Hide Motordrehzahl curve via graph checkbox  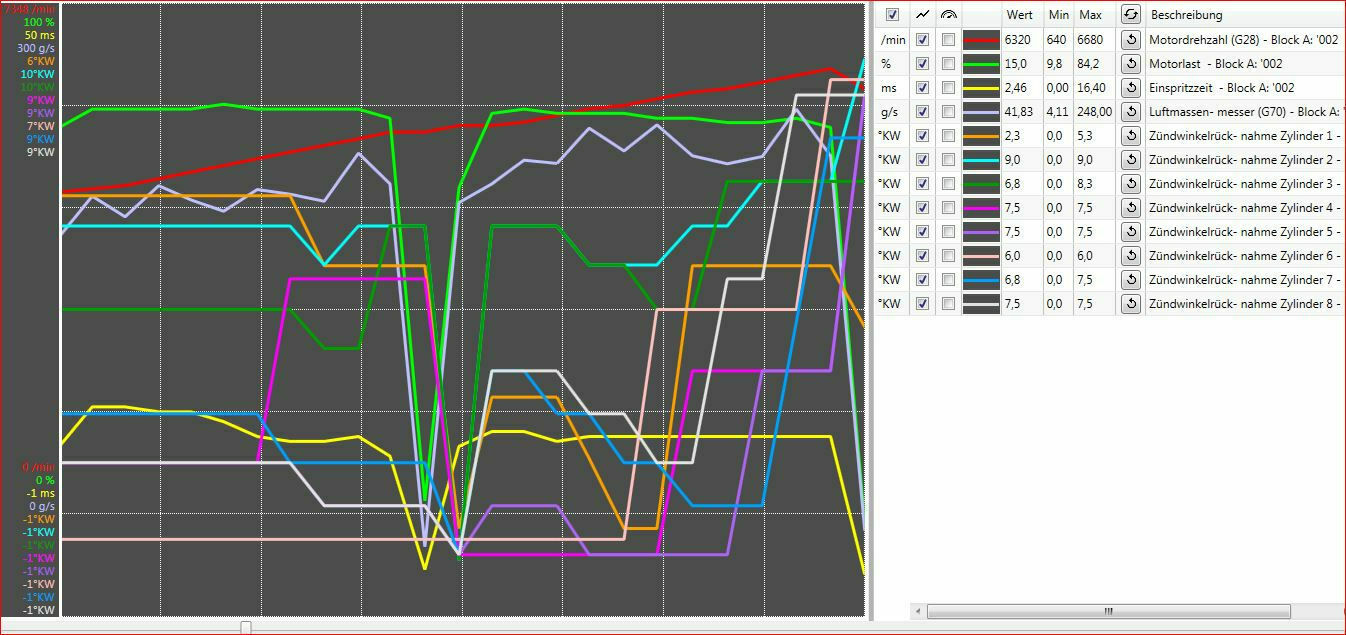click(922, 40)
